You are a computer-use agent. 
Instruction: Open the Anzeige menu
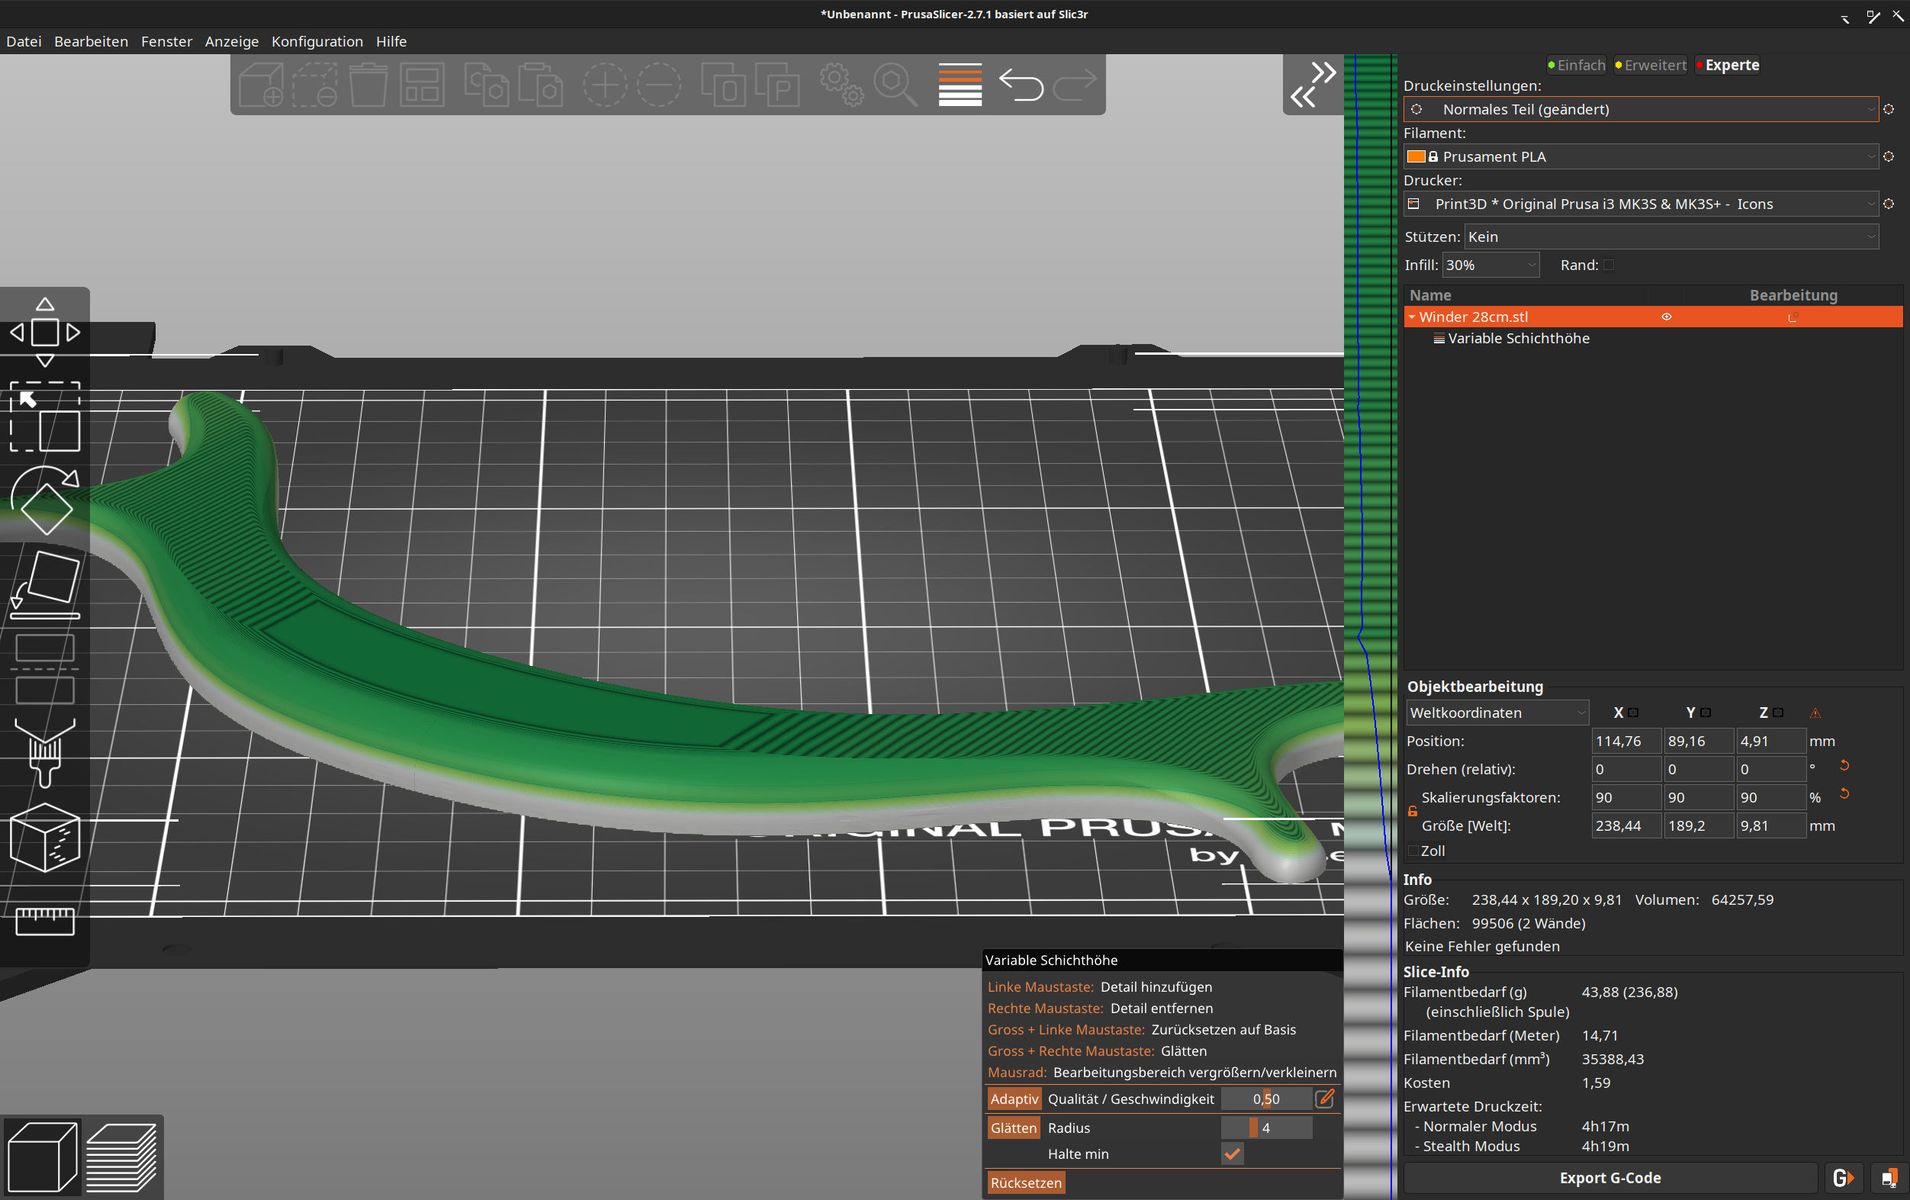[231, 41]
